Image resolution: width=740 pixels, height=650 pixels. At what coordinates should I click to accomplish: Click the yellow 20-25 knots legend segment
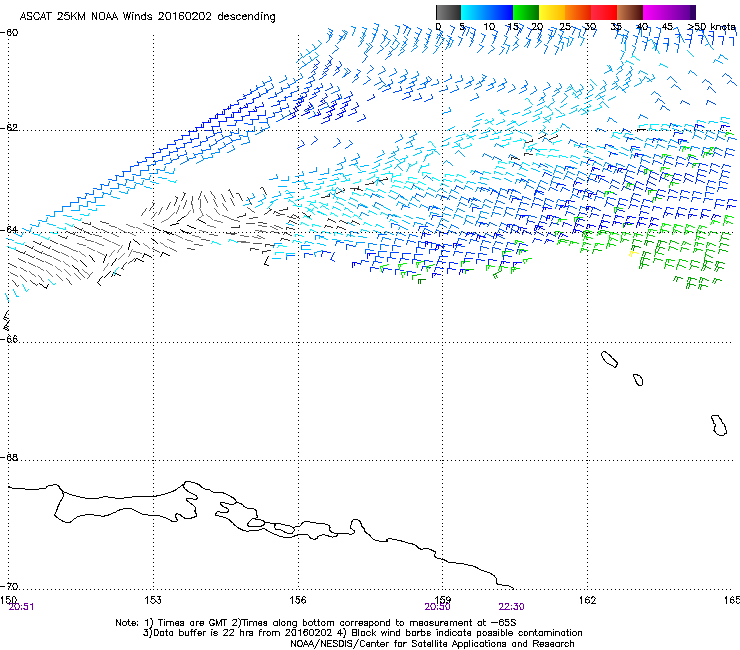552,12
